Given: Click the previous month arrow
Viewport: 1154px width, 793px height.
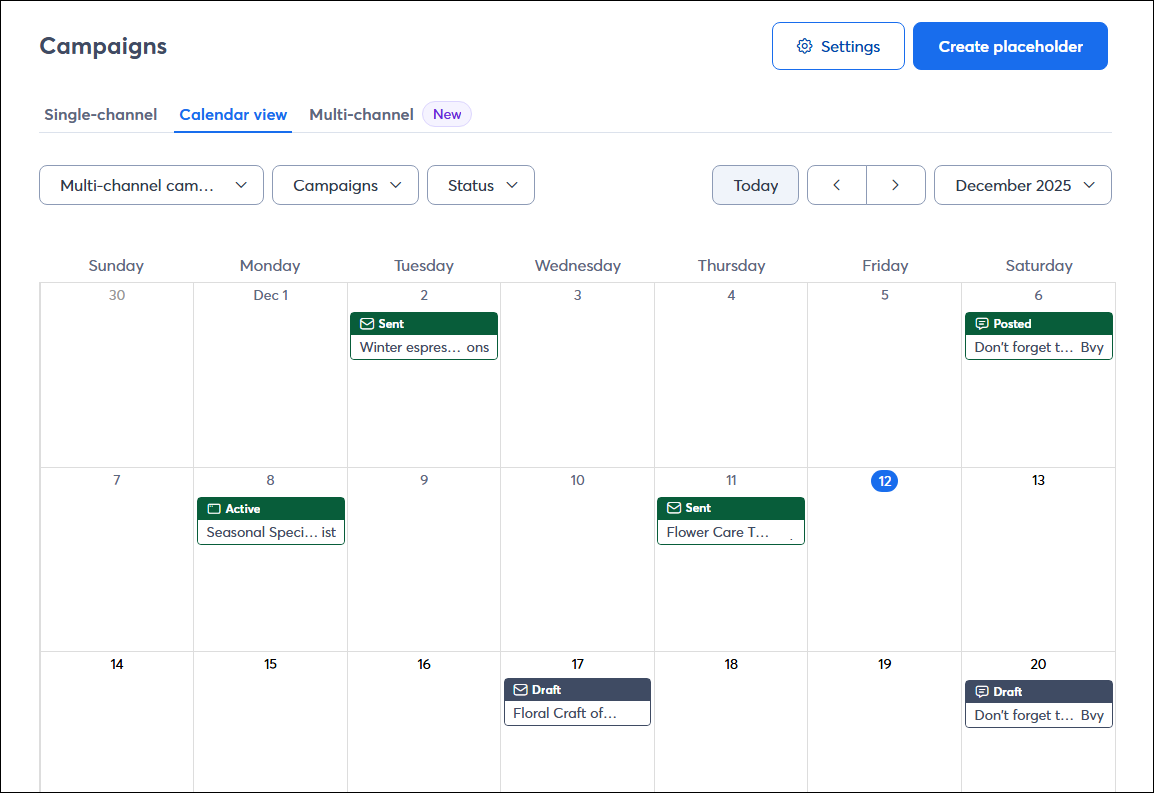Looking at the screenshot, I should pyautogui.click(x=837, y=185).
